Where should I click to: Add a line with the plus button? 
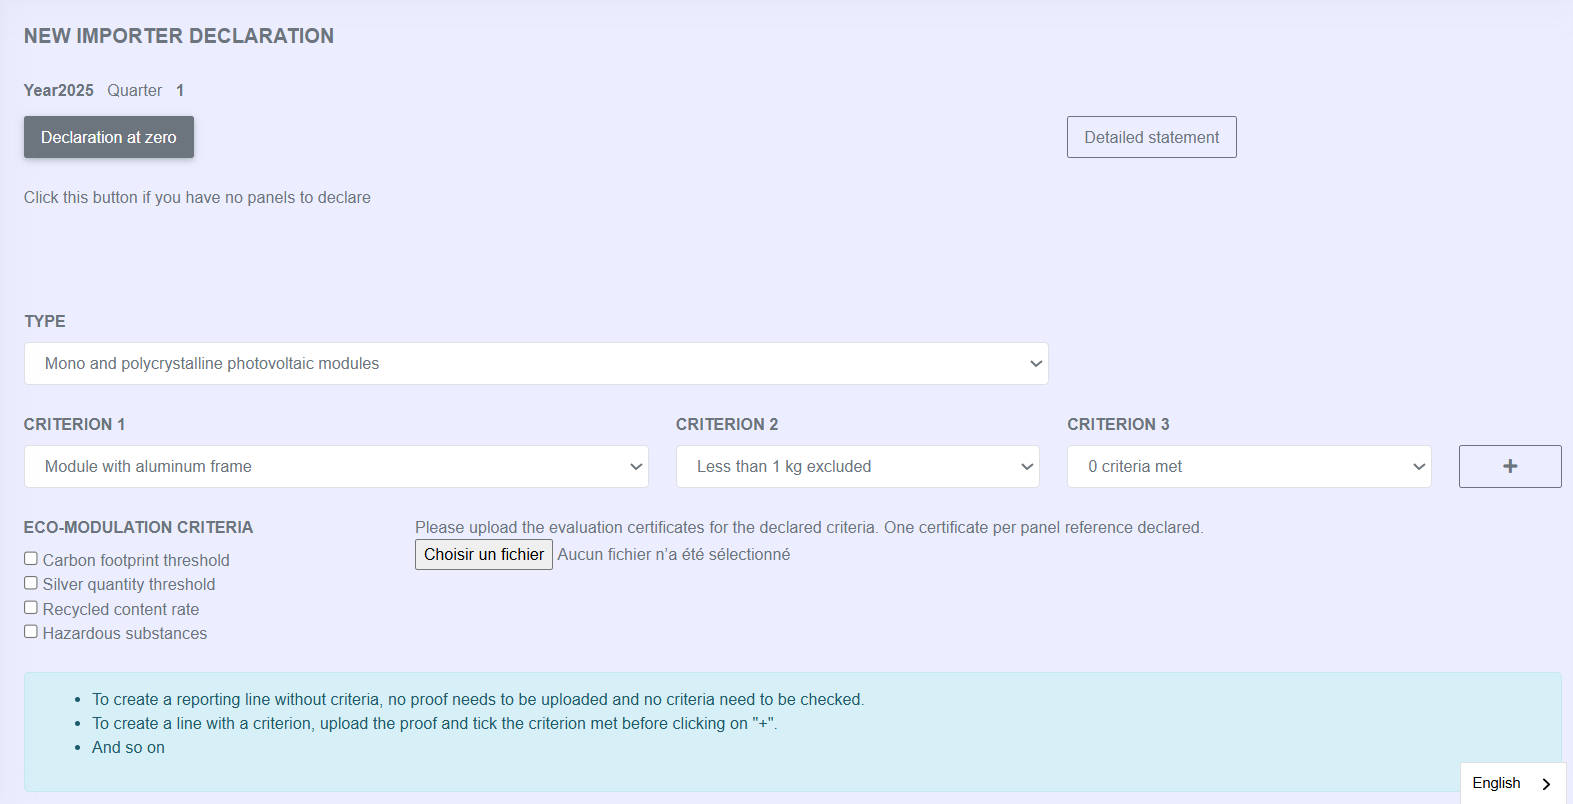click(x=1510, y=467)
